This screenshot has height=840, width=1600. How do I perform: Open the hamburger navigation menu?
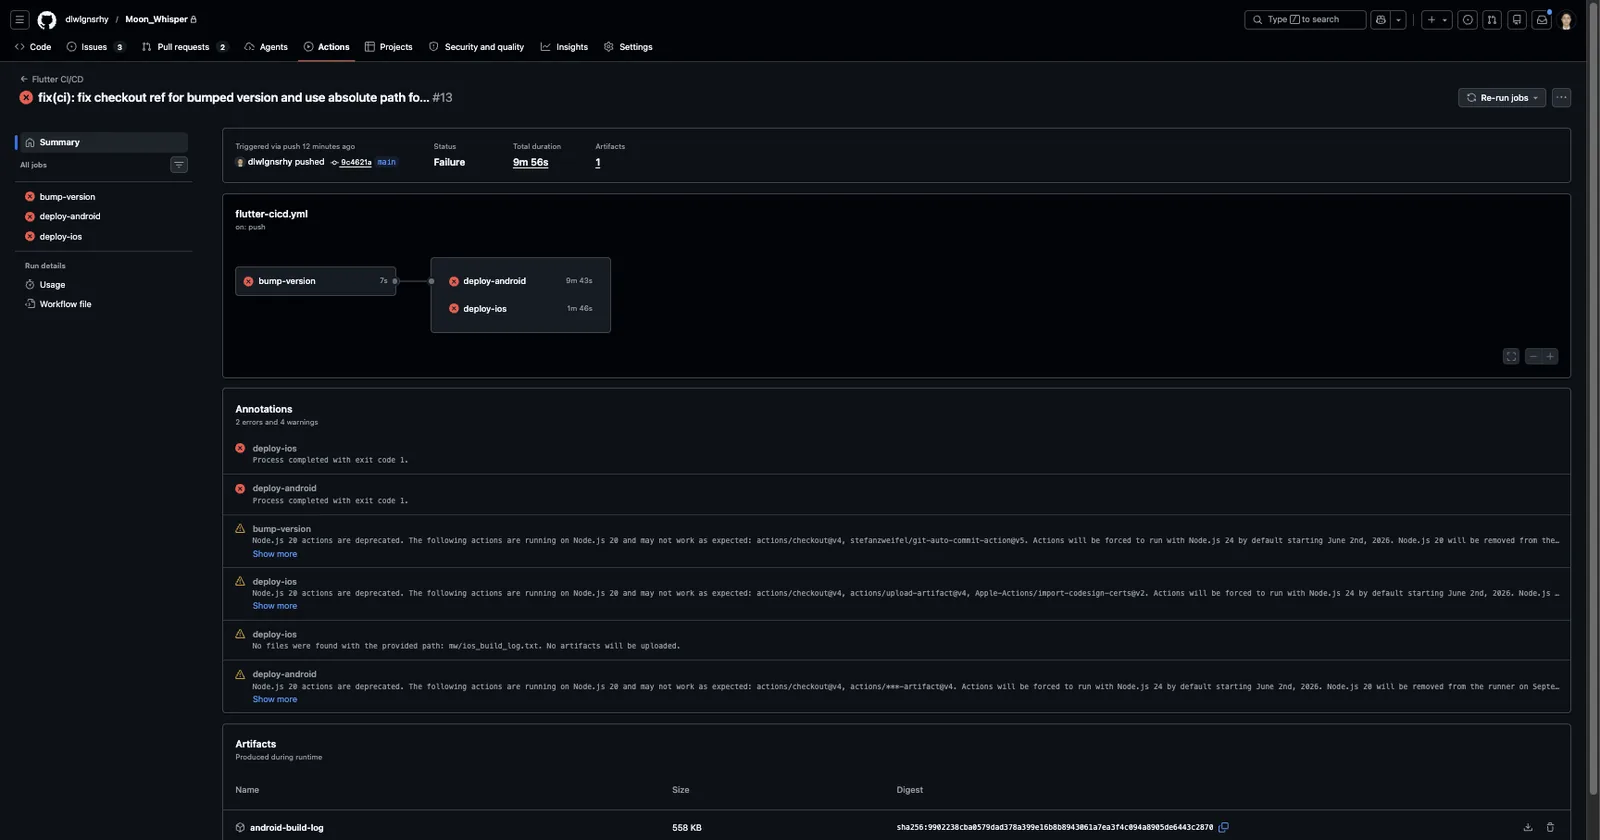click(x=19, y=19)
